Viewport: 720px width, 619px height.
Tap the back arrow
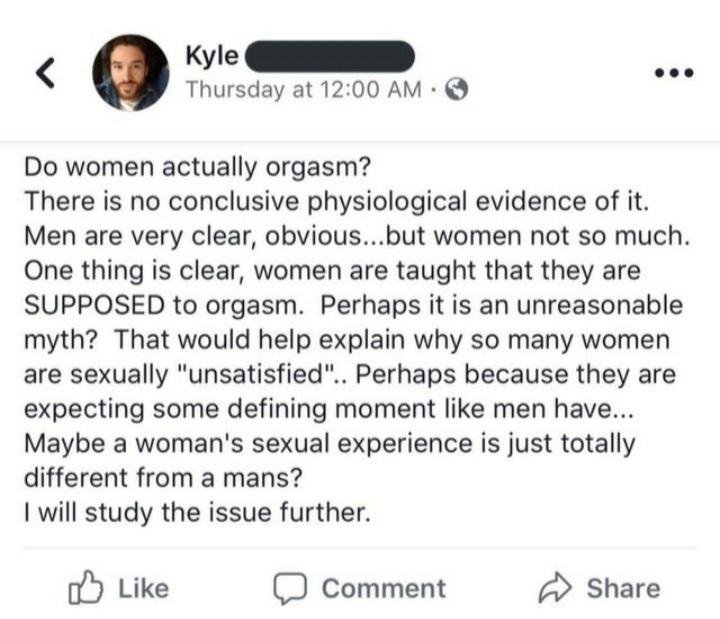pyautogui.click(x=46, y=72)
